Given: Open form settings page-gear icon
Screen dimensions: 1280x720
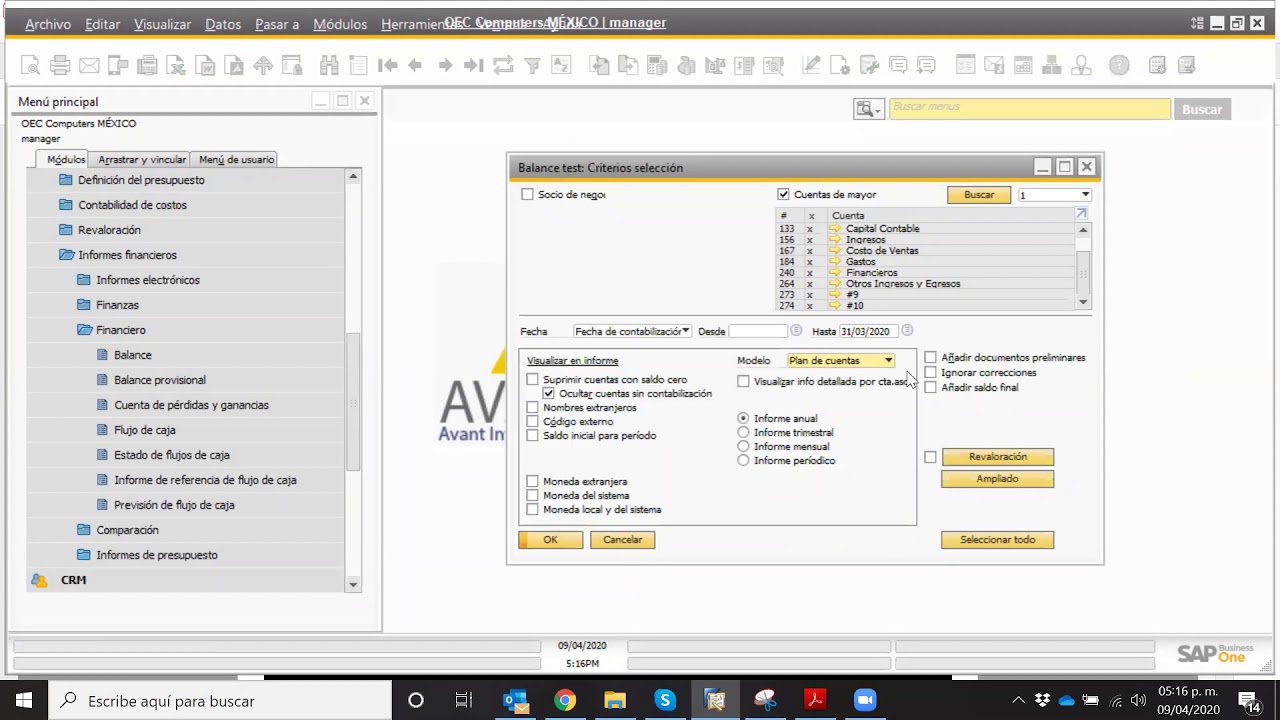Looking at the screenshot, I should (840, 66).
